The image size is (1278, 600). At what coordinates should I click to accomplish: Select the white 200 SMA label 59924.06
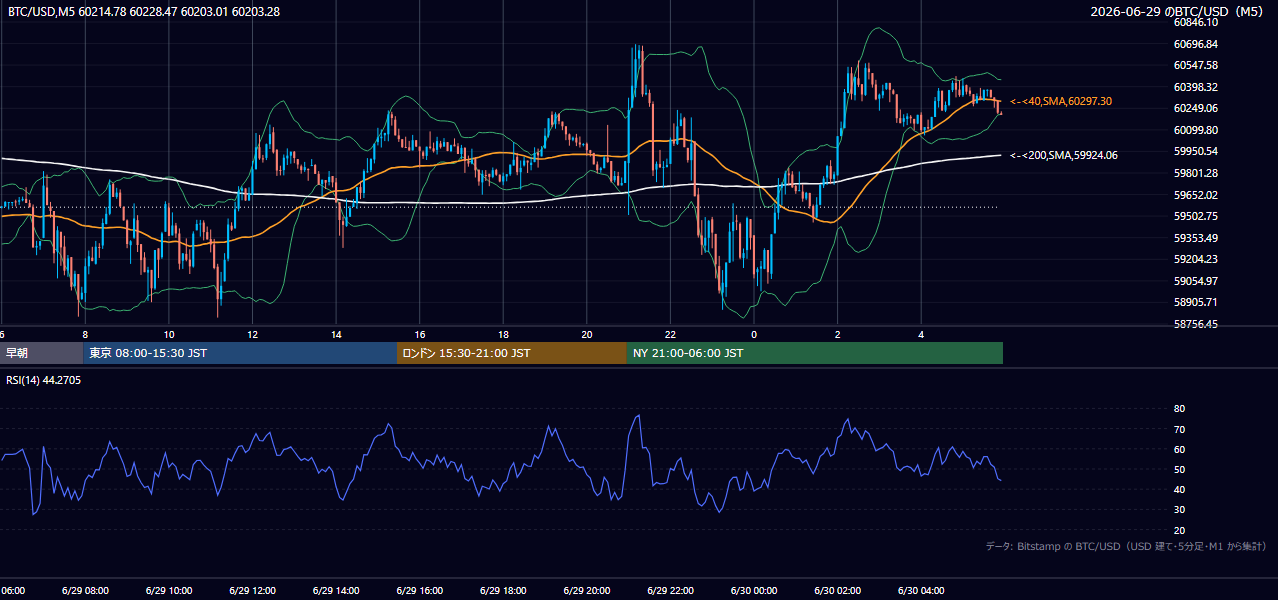tap(1064, 155)
